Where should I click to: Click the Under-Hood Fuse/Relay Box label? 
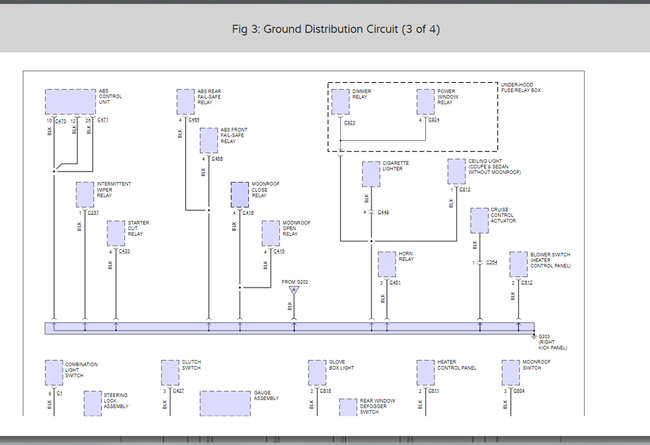(520, 90)
